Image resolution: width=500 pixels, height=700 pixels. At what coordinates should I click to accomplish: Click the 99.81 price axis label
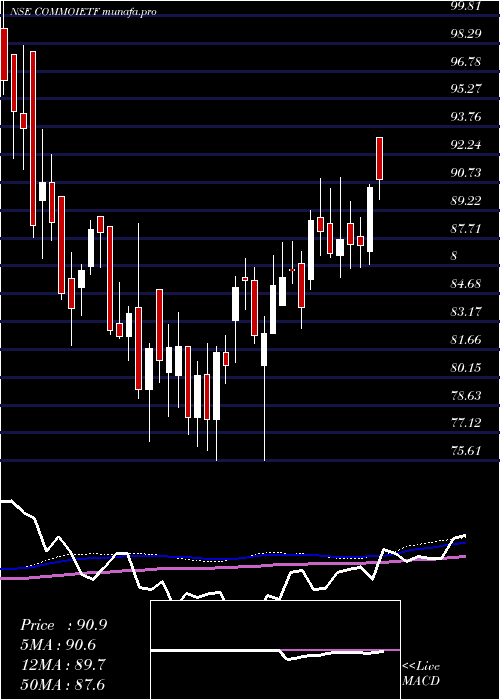[466, 6]
